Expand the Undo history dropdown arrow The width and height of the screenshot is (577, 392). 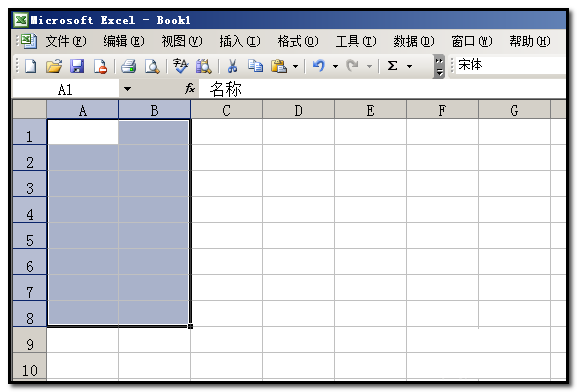click(335, 67)
